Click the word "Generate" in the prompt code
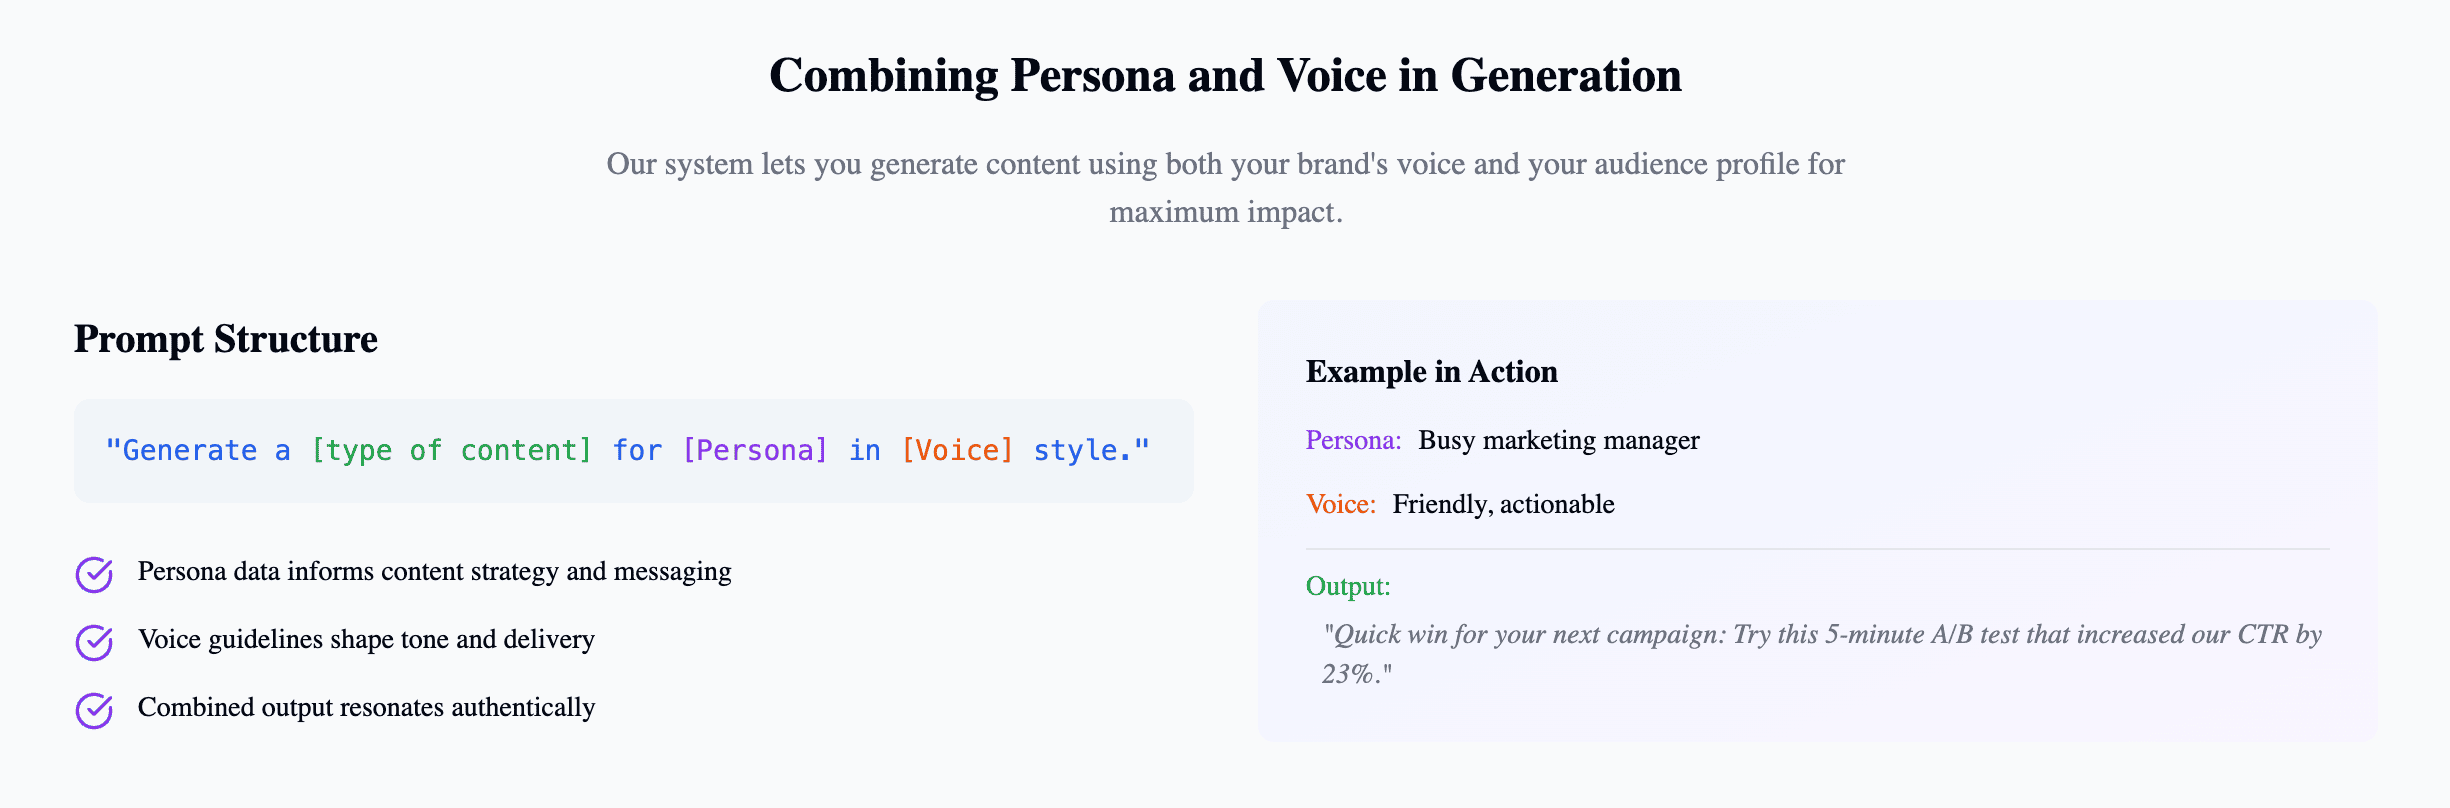 (x=189, y=451)
